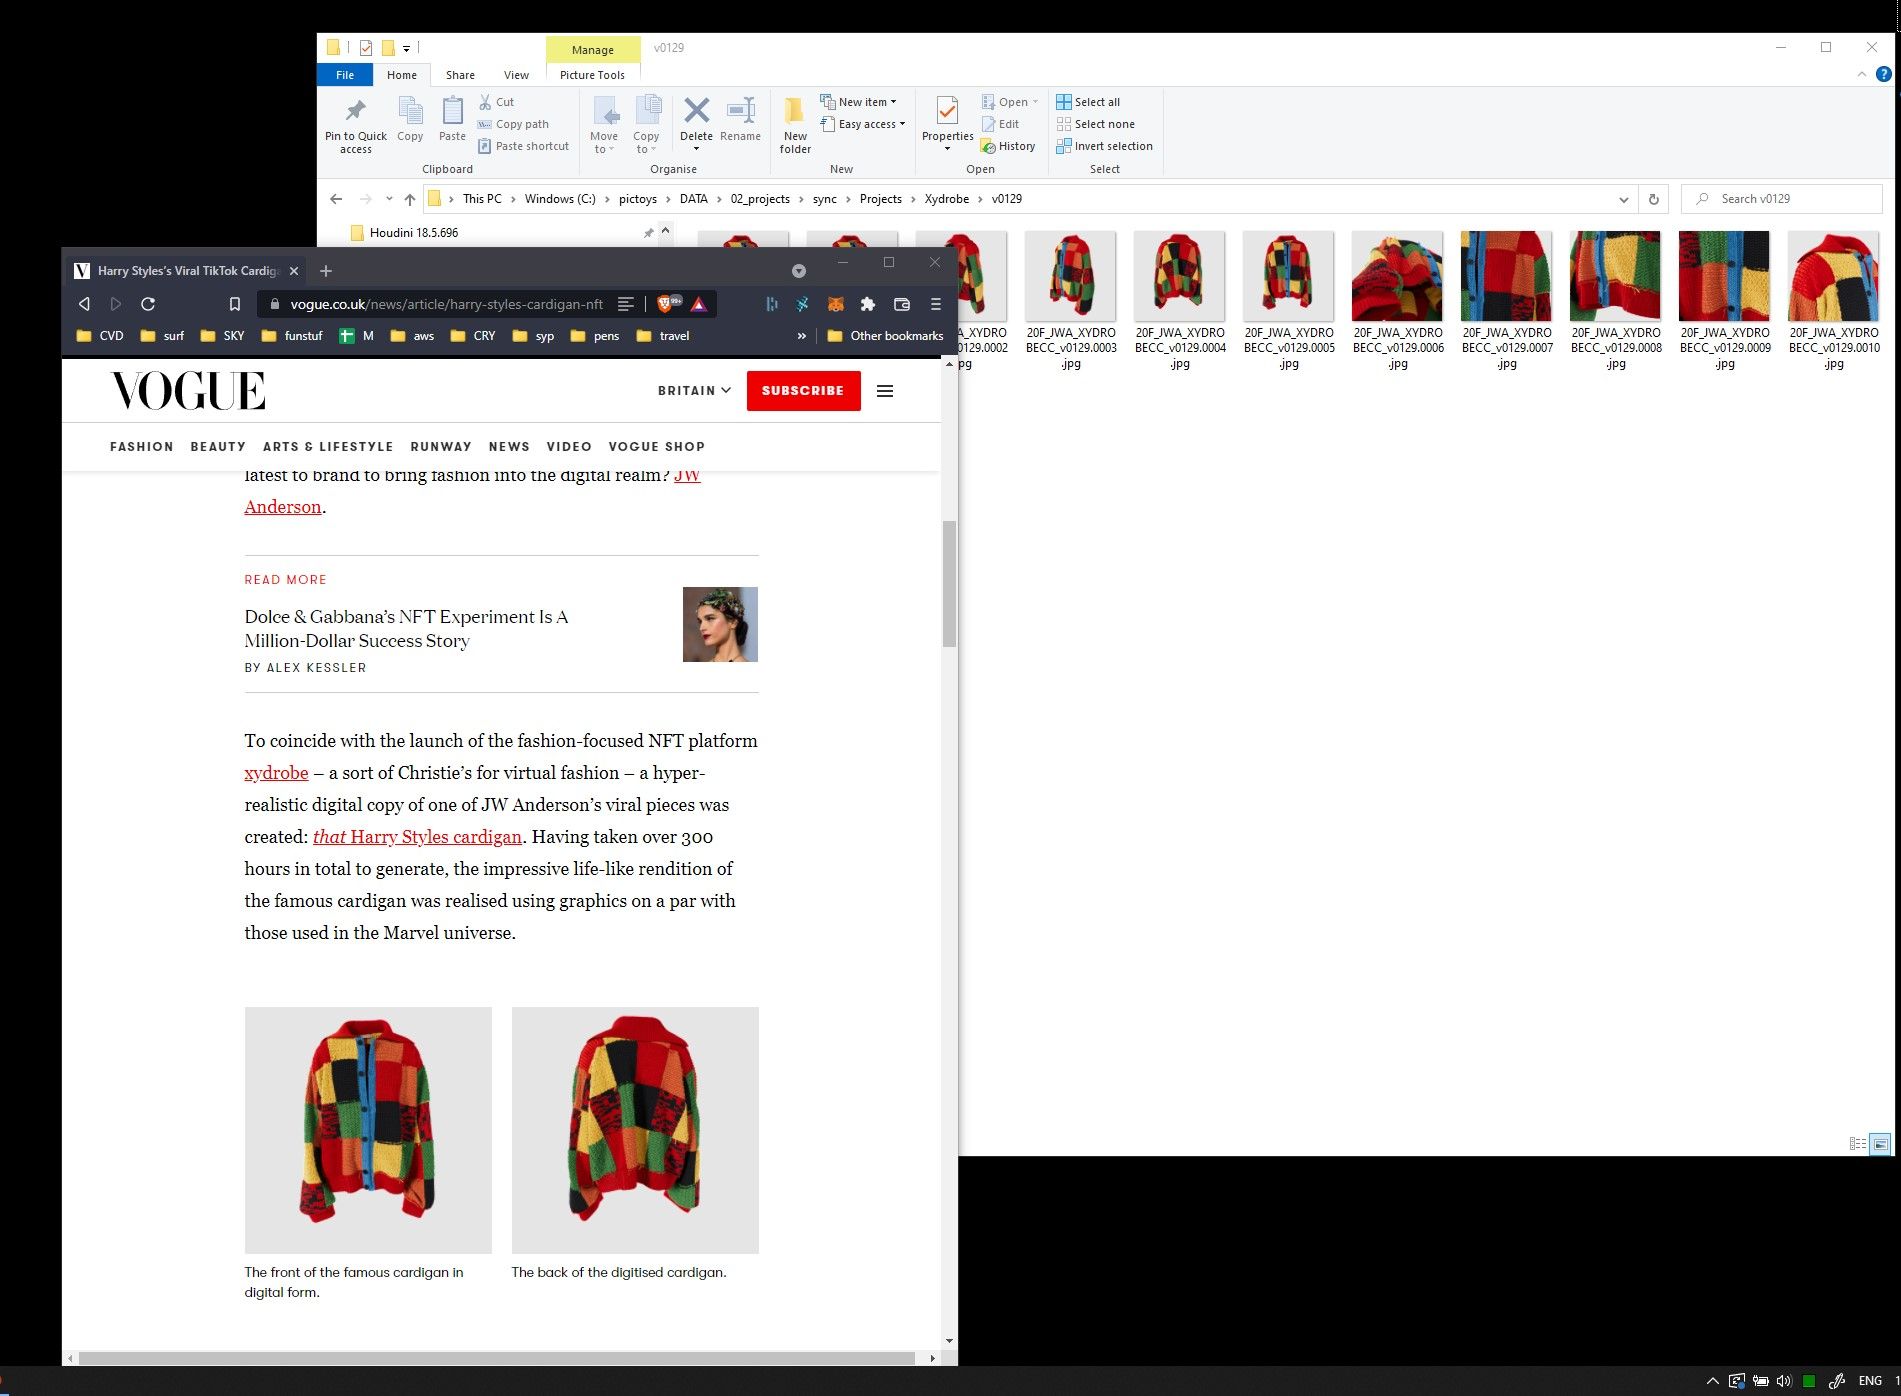This screenshot has height=1396, width=1901.
Task: Open the volume icon in system tray
Action: coord(1784,1381)
